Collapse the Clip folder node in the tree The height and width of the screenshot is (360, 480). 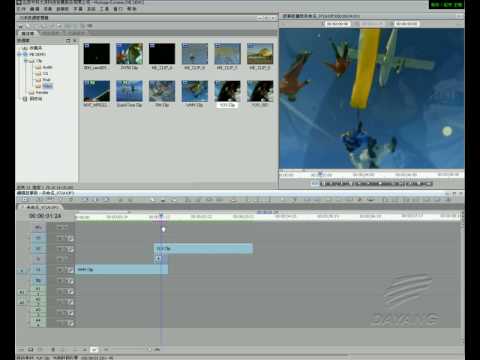(x=26, y=61)
